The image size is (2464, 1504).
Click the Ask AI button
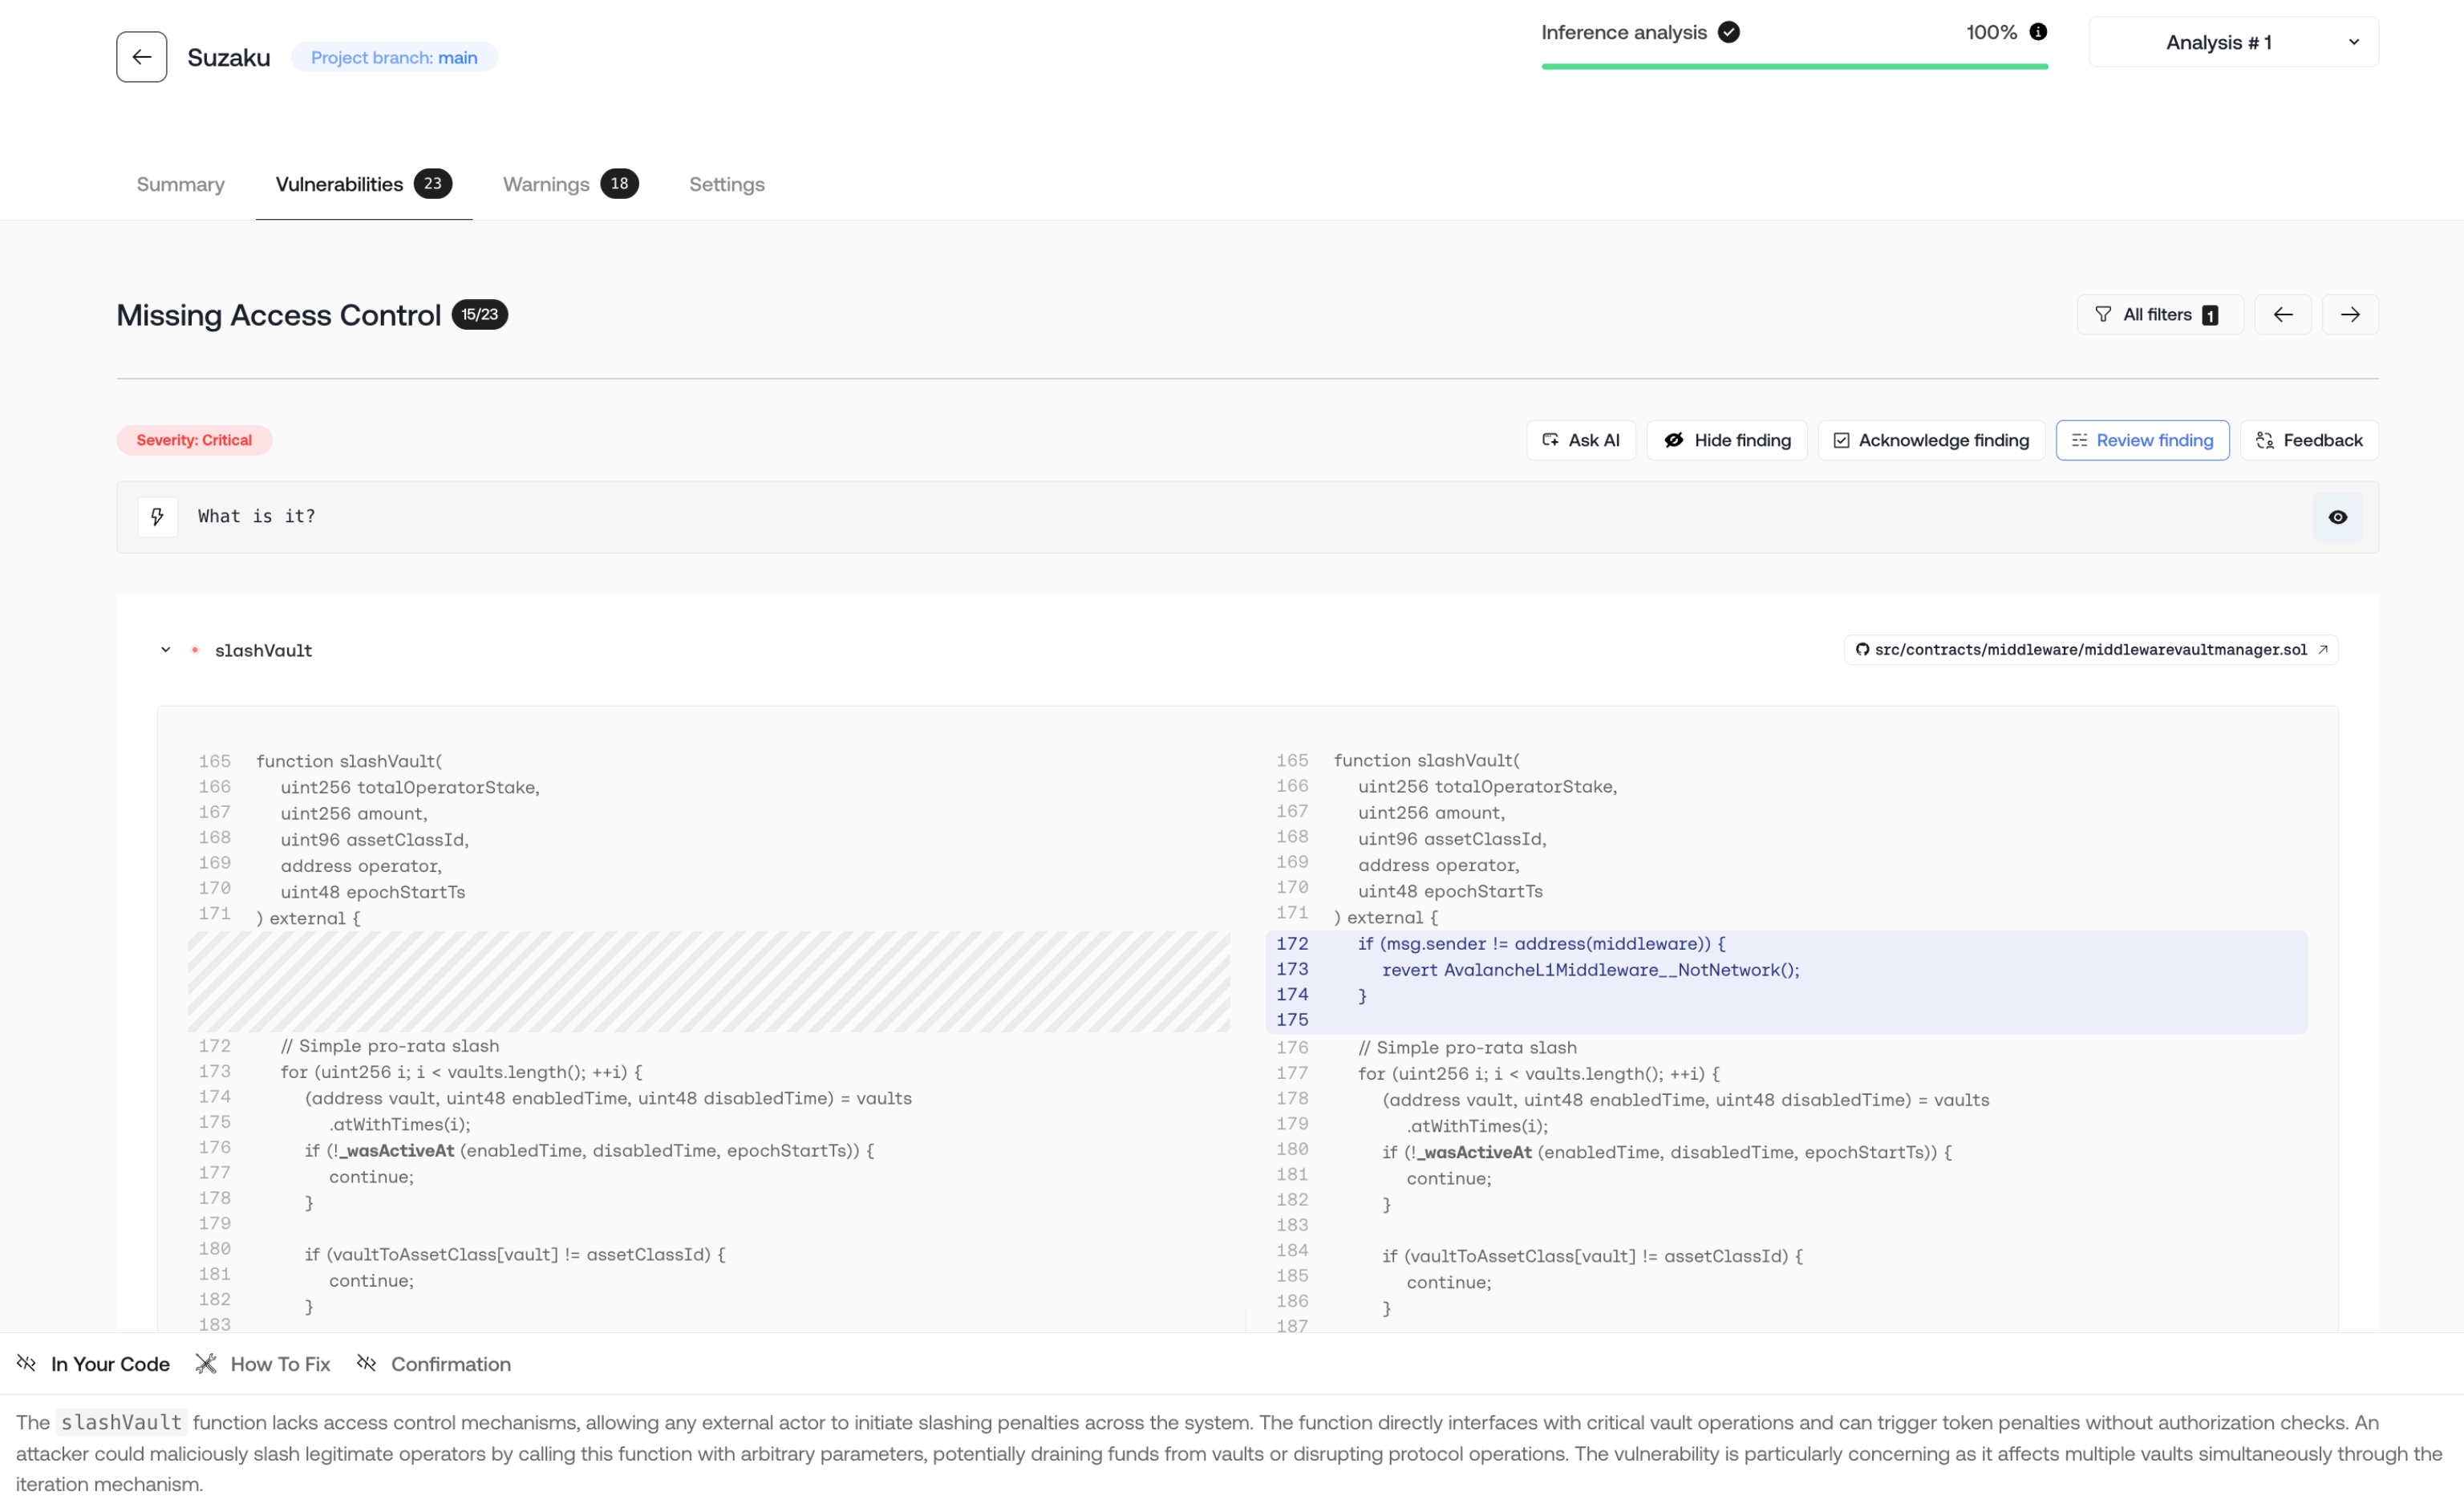(1580, 441)
